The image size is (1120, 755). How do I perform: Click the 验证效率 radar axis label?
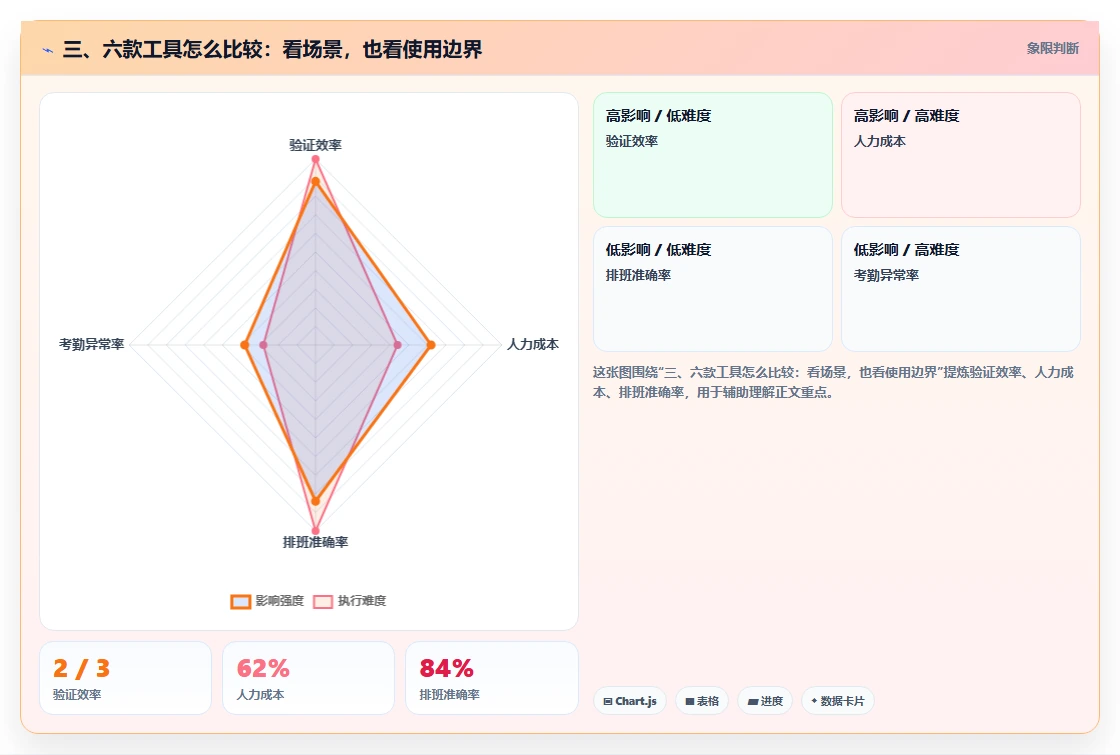(315, 145)
